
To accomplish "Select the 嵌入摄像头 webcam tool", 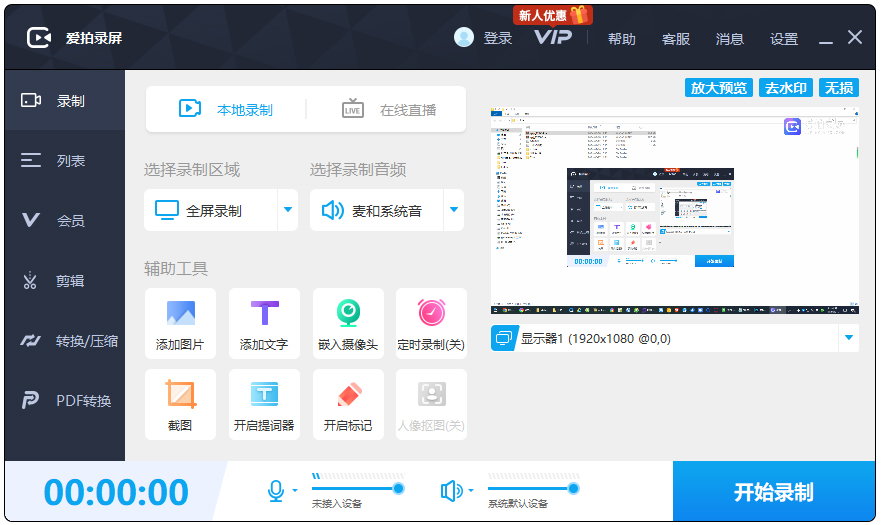I will click(x=348, y=324).
